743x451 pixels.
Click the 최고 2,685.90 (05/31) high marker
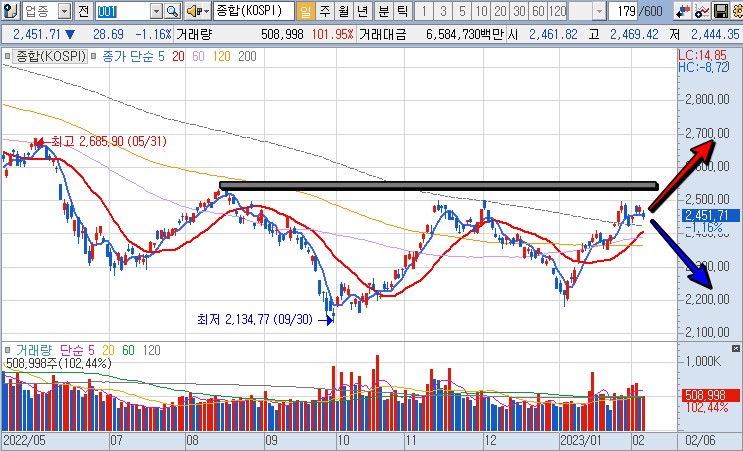pos(100,142)
